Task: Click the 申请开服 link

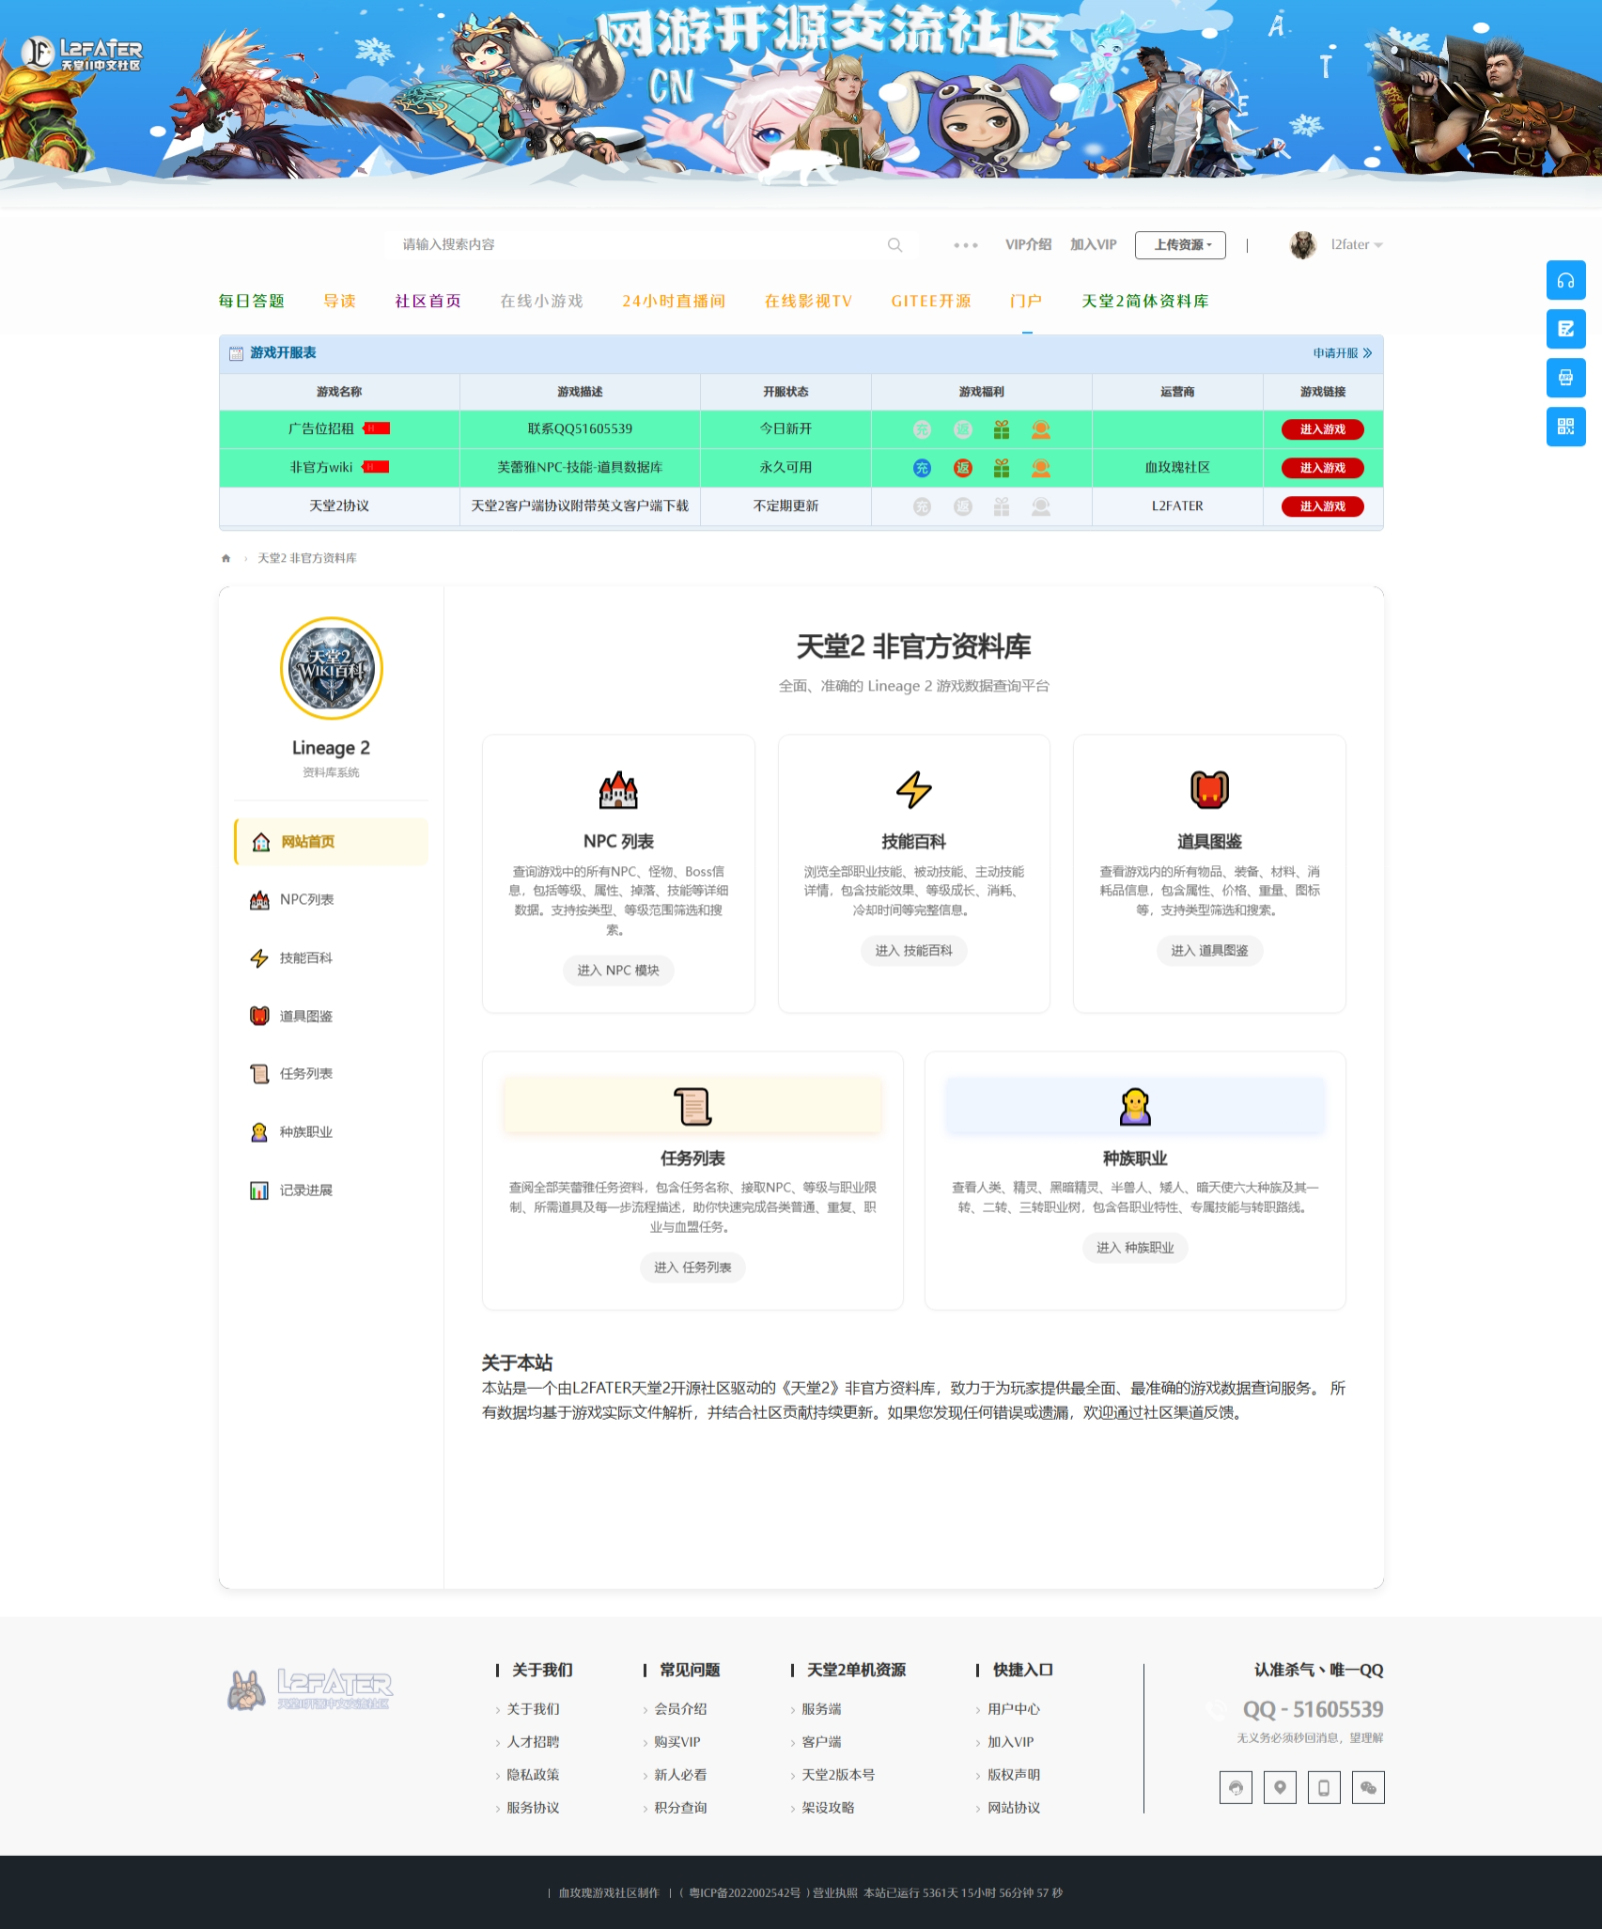Action: point(1342,353)
